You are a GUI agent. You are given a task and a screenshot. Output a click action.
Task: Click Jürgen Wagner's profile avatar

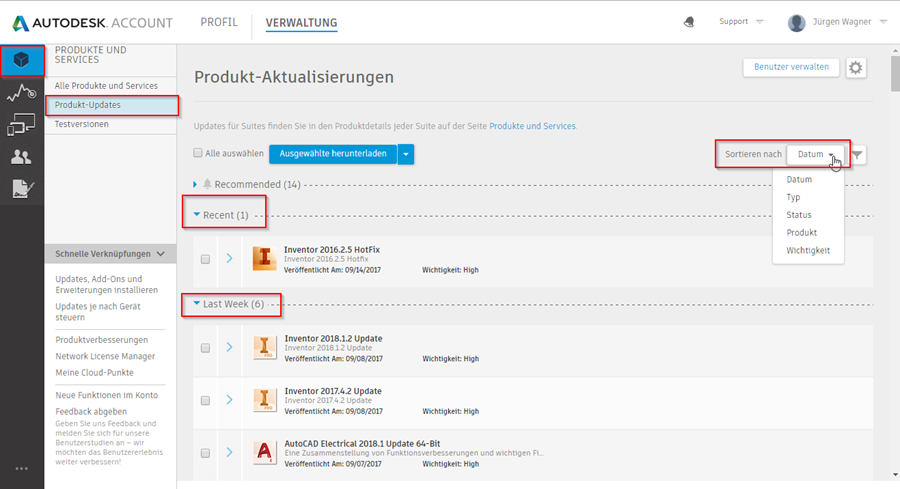coord(796,22)
